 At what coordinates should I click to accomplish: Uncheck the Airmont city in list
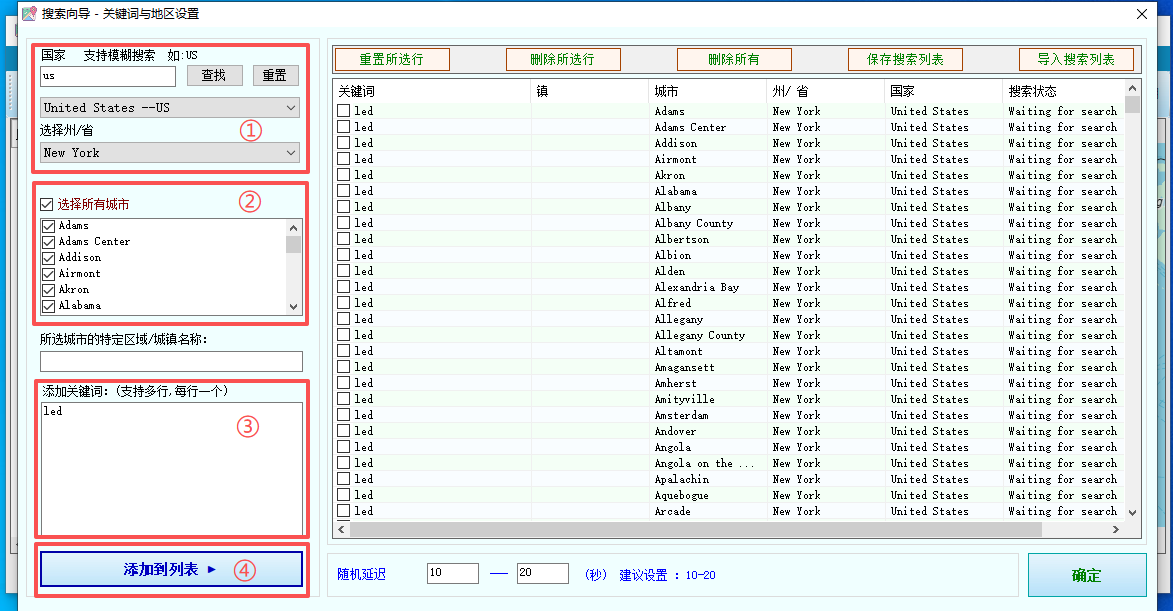pyautogui.click(x=48, y=274)
